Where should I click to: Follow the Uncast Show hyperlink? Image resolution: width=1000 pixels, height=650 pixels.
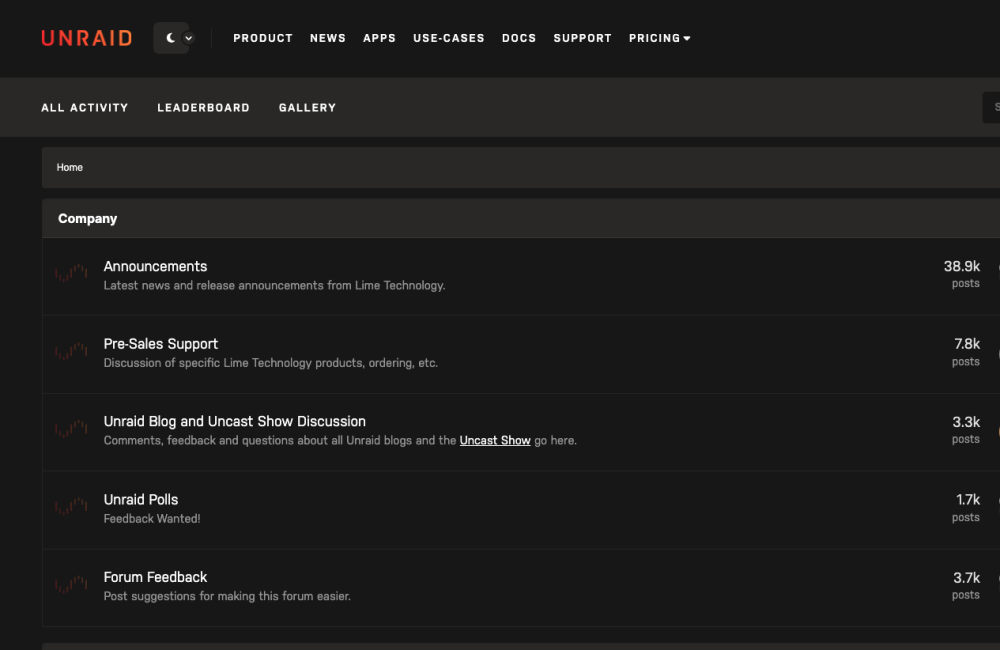tap(495, 440)
